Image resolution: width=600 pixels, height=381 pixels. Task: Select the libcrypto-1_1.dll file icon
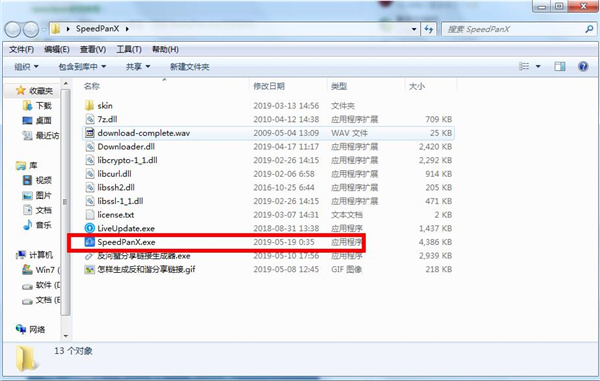pyautogui.click(x=90, y=160)
